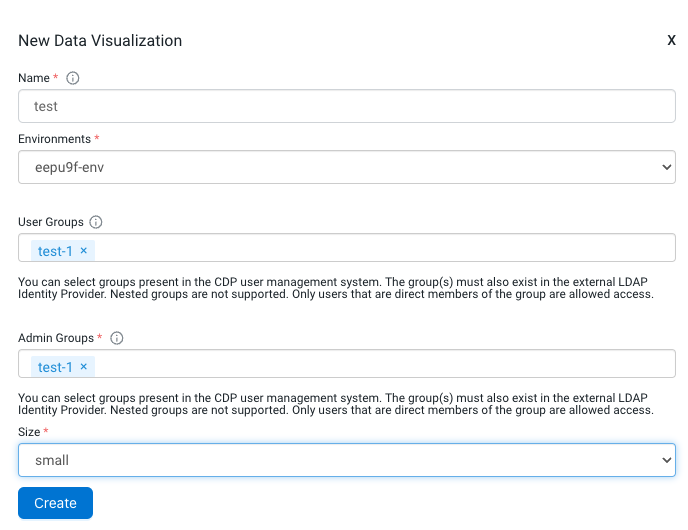Click the help text under User Groups
688x530 pixels.
click(x=336, y=288)
